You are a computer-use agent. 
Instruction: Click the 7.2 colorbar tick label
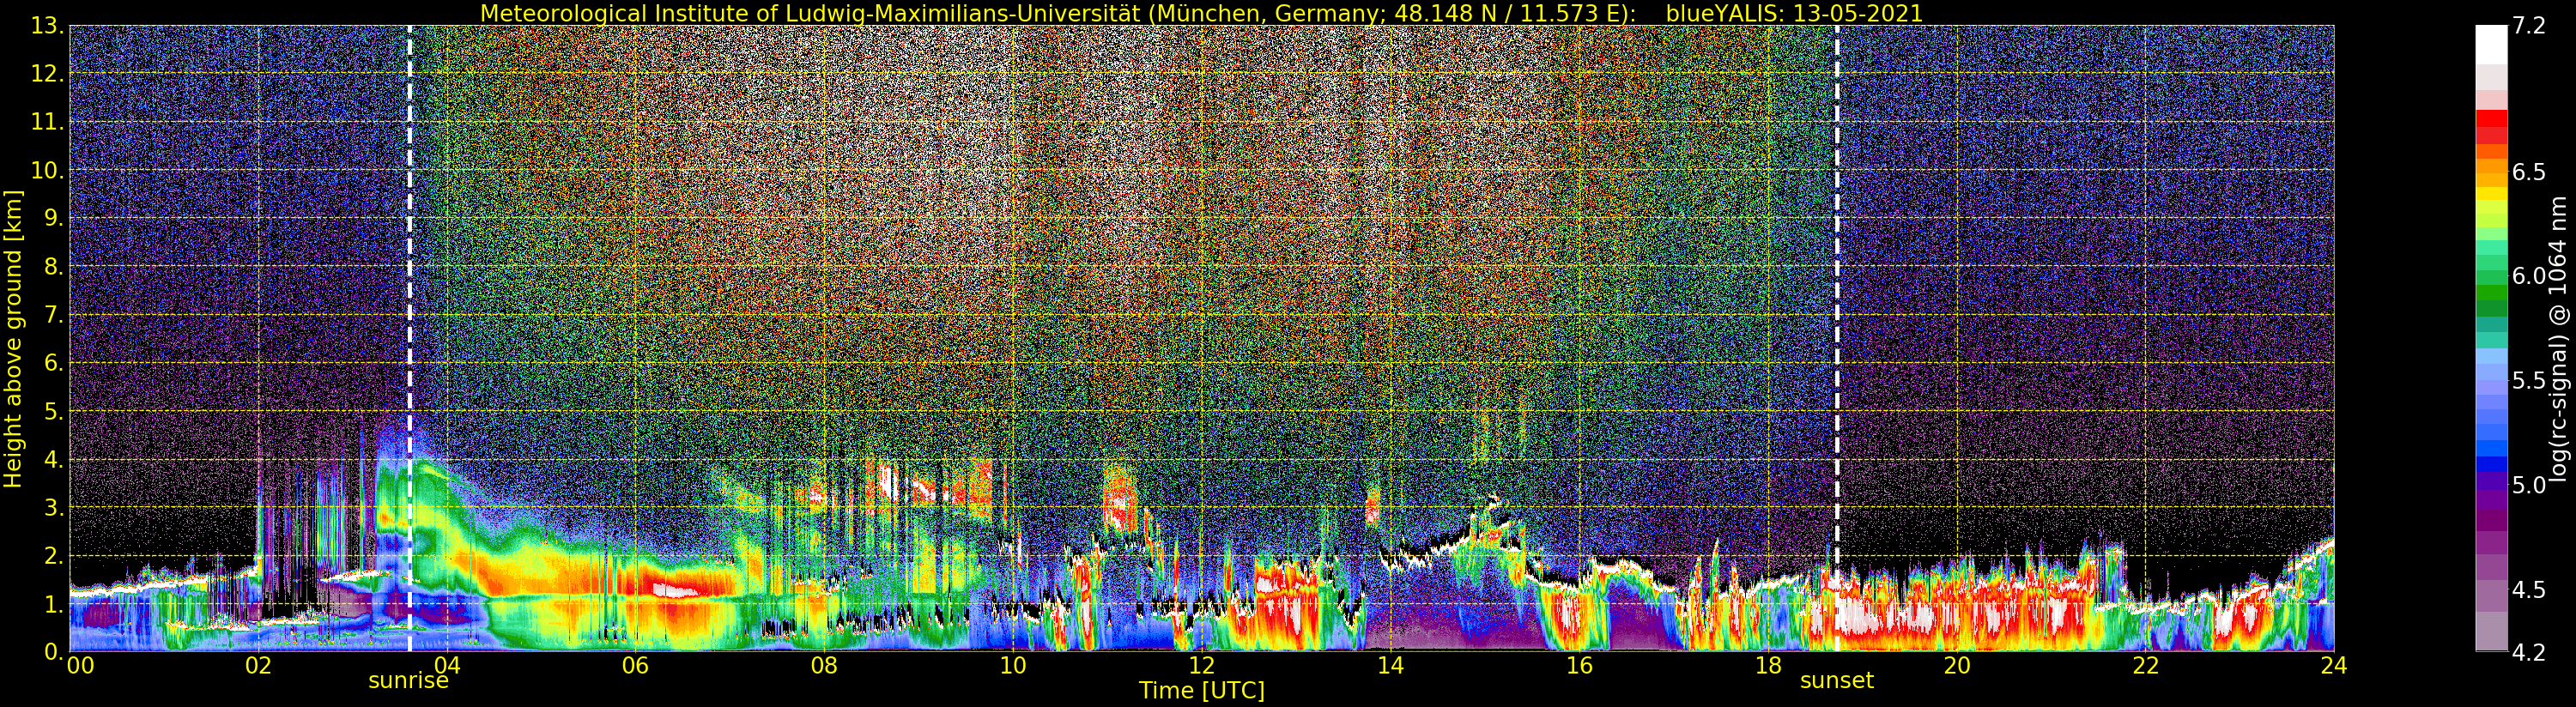click(2529, 27)
